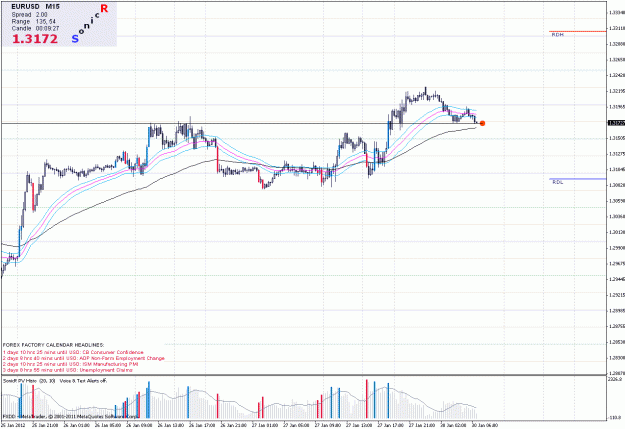Select the blue RDL level line
625x429 pixels.
click(578, 179)
